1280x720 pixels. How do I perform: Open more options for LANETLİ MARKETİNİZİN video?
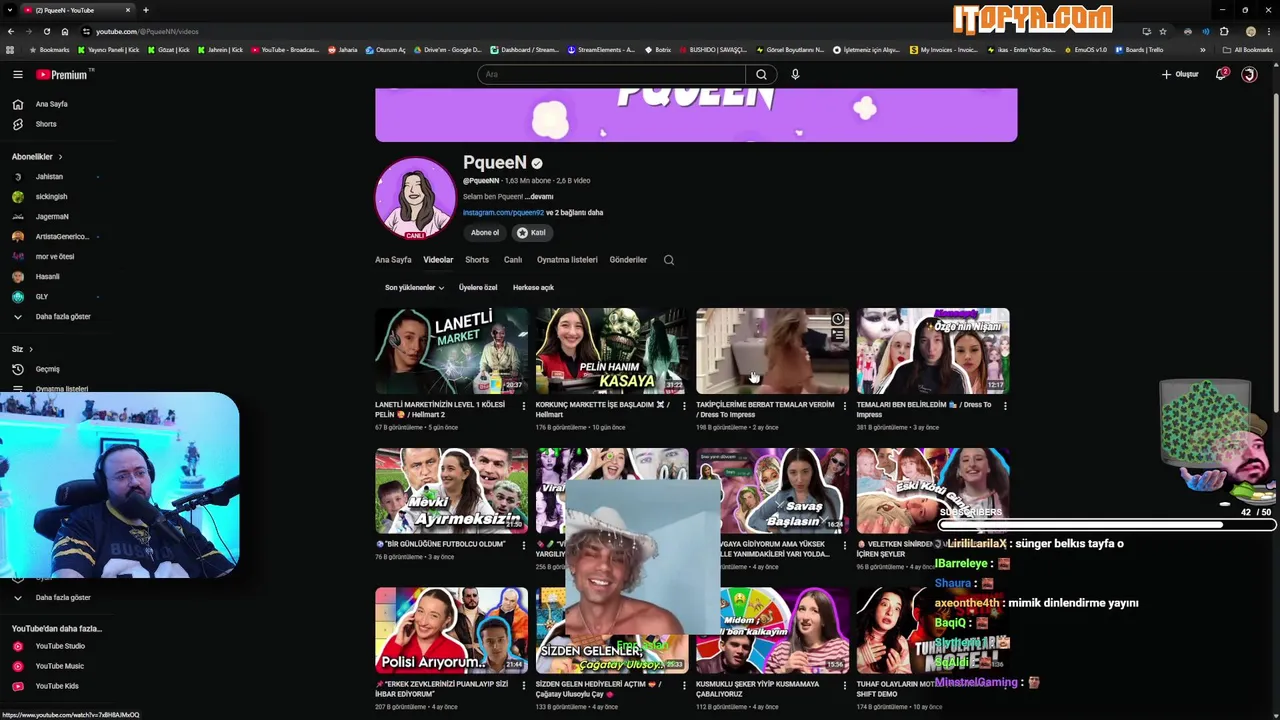523,406
